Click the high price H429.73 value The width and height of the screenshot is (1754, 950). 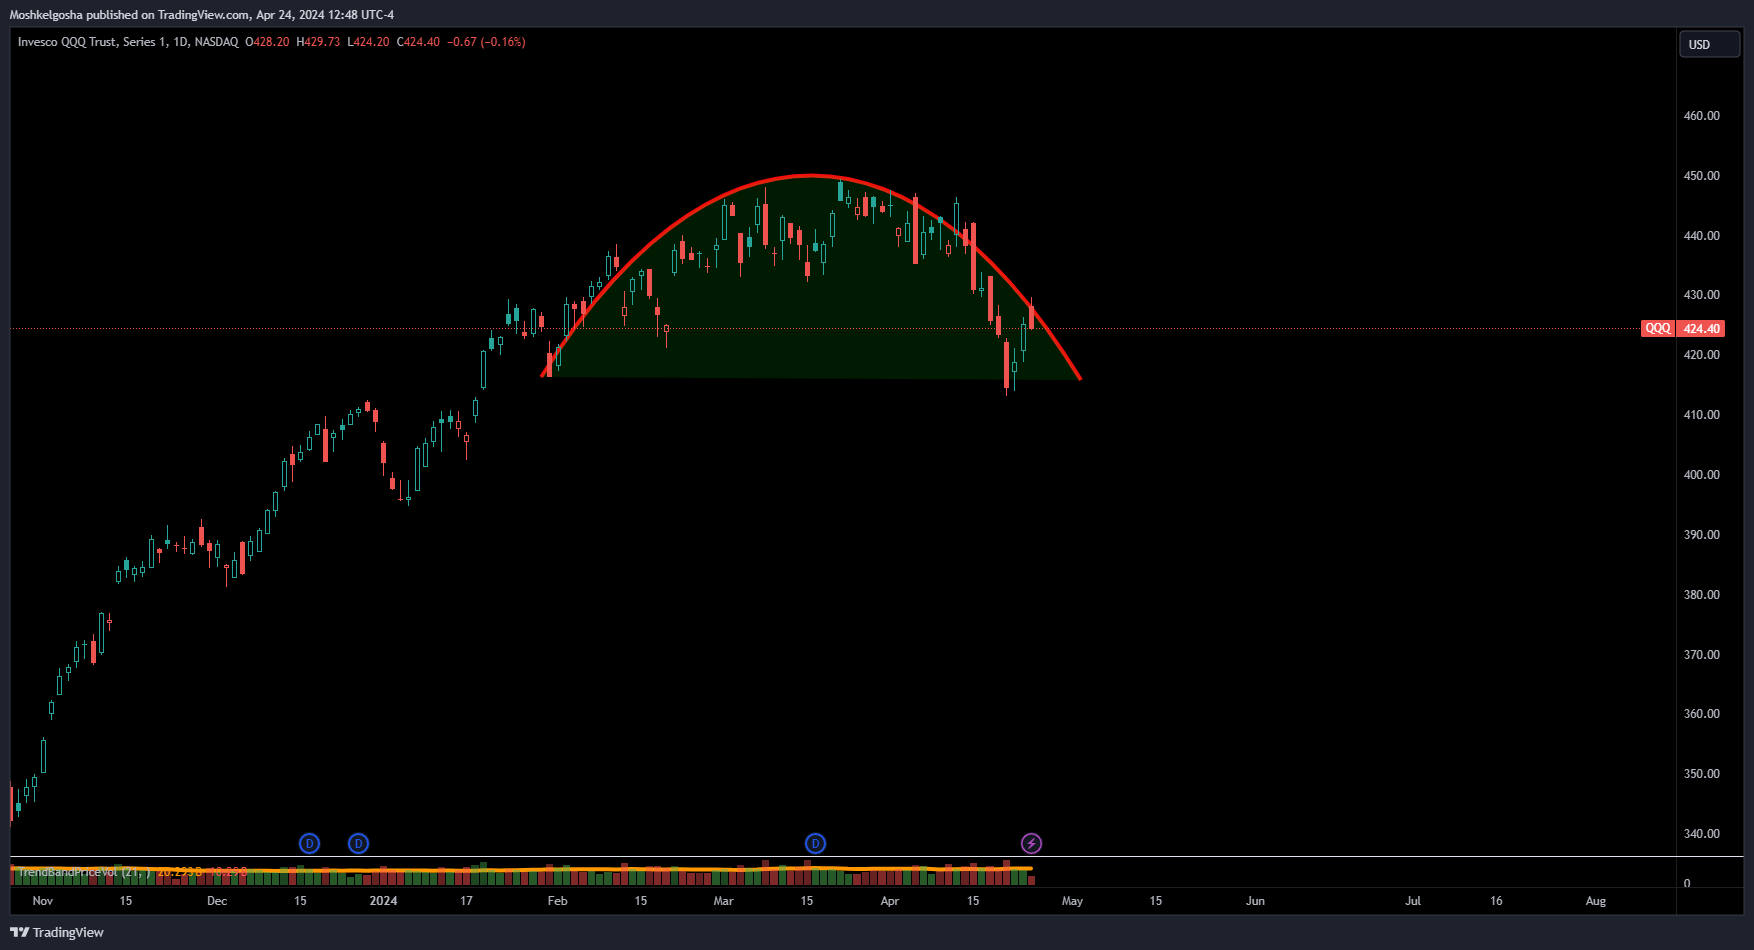click(318, 42)
